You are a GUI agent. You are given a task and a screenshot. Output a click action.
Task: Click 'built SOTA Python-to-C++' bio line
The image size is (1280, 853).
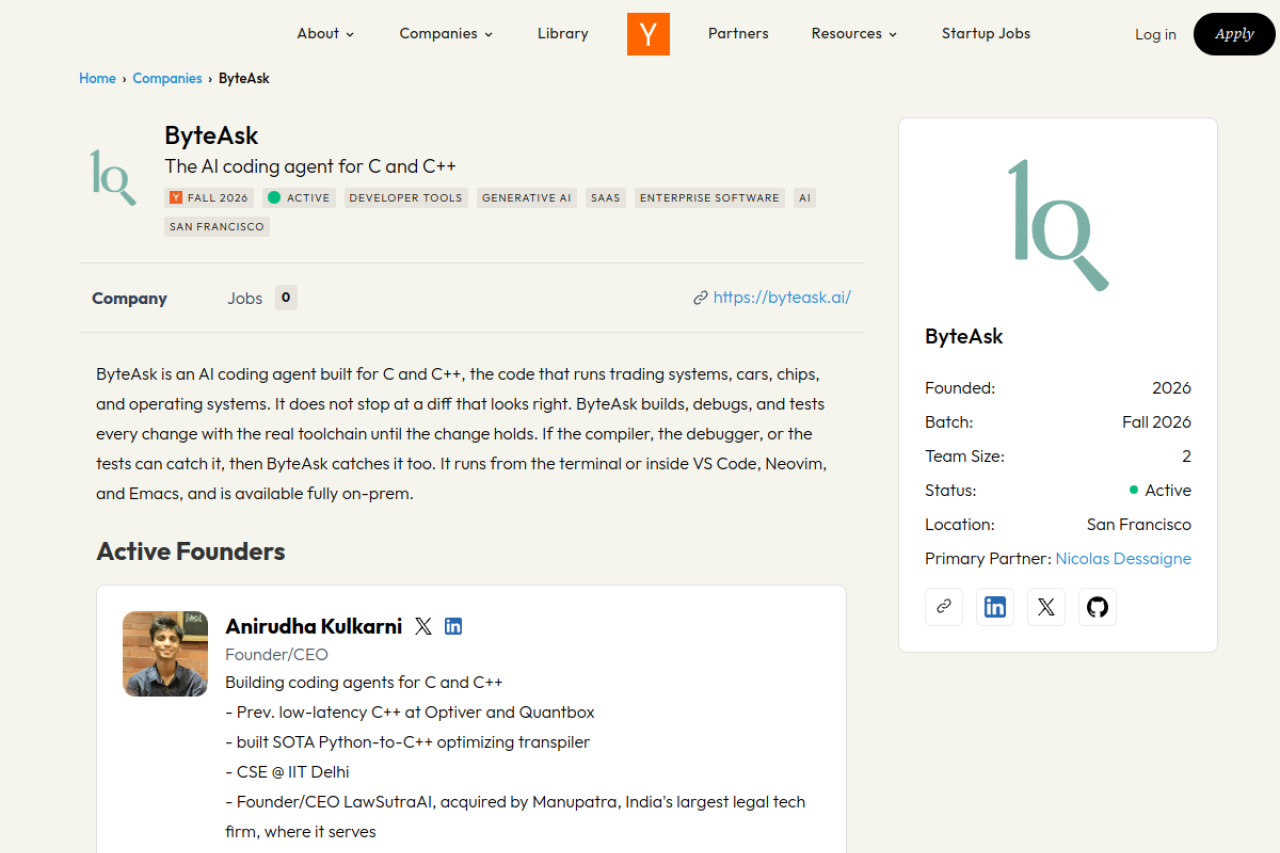pos(408,742)
